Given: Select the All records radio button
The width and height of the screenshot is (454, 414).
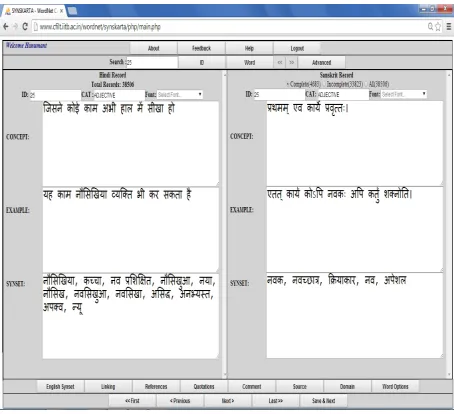Looking at the screenshot, I should click(x=366, y=84).
